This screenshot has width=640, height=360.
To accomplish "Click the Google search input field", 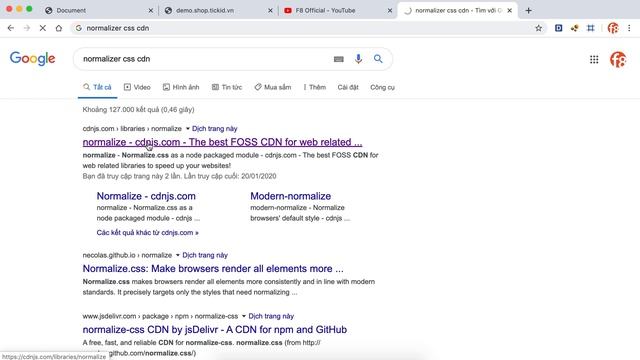I will [x=204, y=59].
